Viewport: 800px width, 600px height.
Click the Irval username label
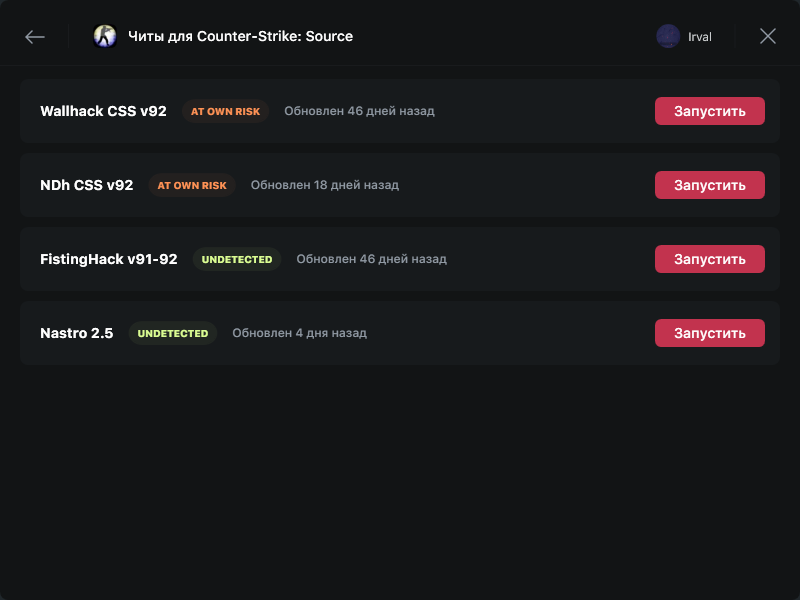[699, 37]
